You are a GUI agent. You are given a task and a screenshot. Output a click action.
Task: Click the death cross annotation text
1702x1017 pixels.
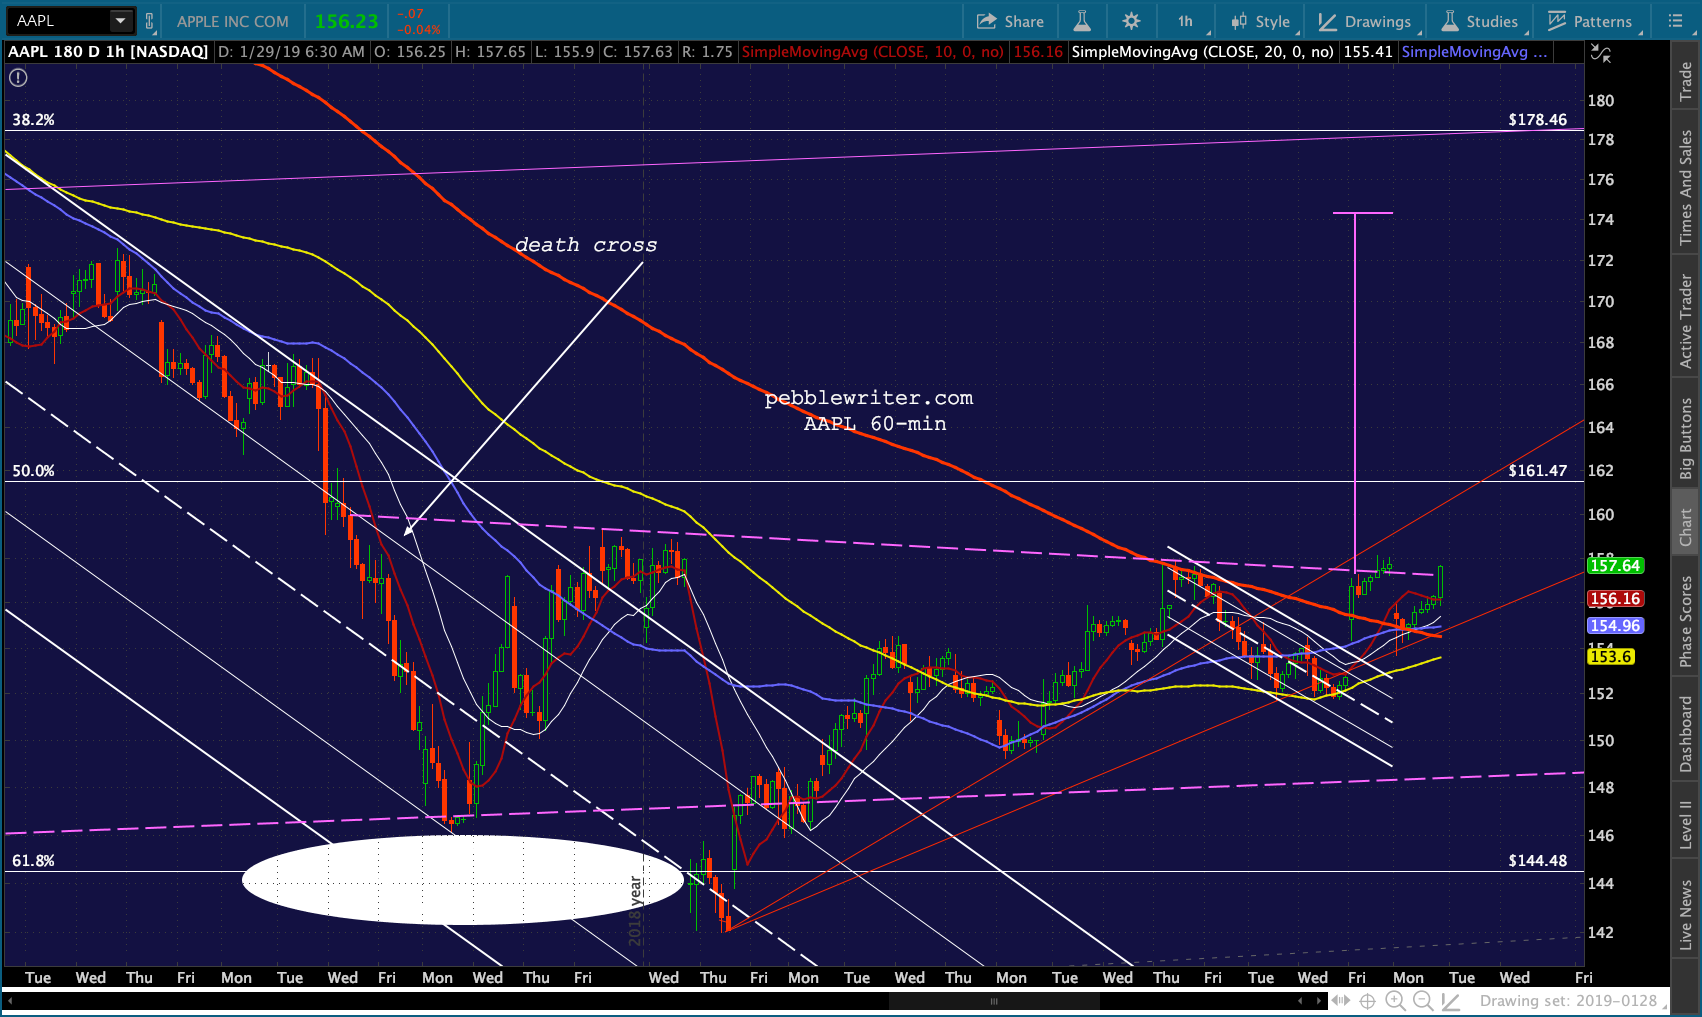tap(586, 245)
